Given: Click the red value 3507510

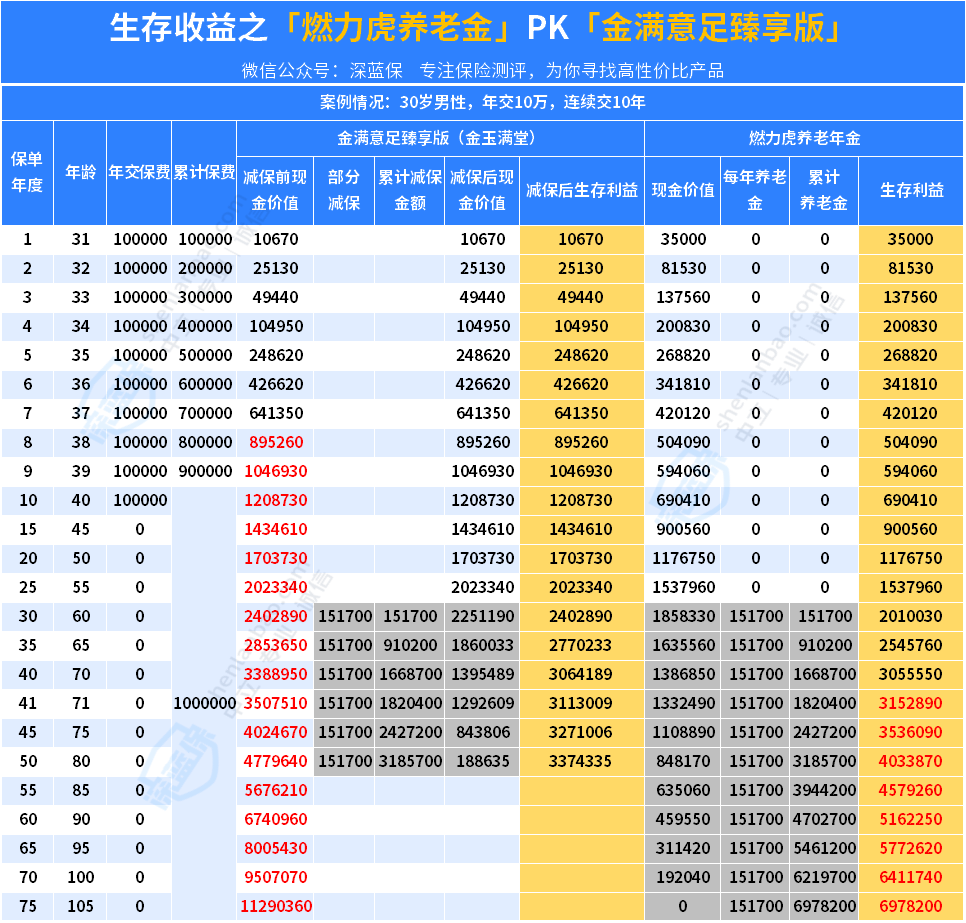Looking at the screenshot, I should pyautogui.click(x=275, y=703).
